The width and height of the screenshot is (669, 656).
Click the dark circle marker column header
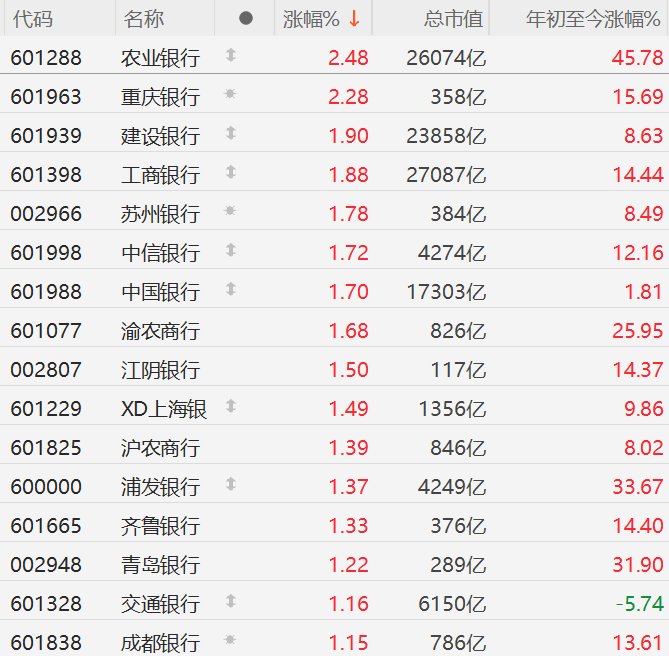(246, 18)
